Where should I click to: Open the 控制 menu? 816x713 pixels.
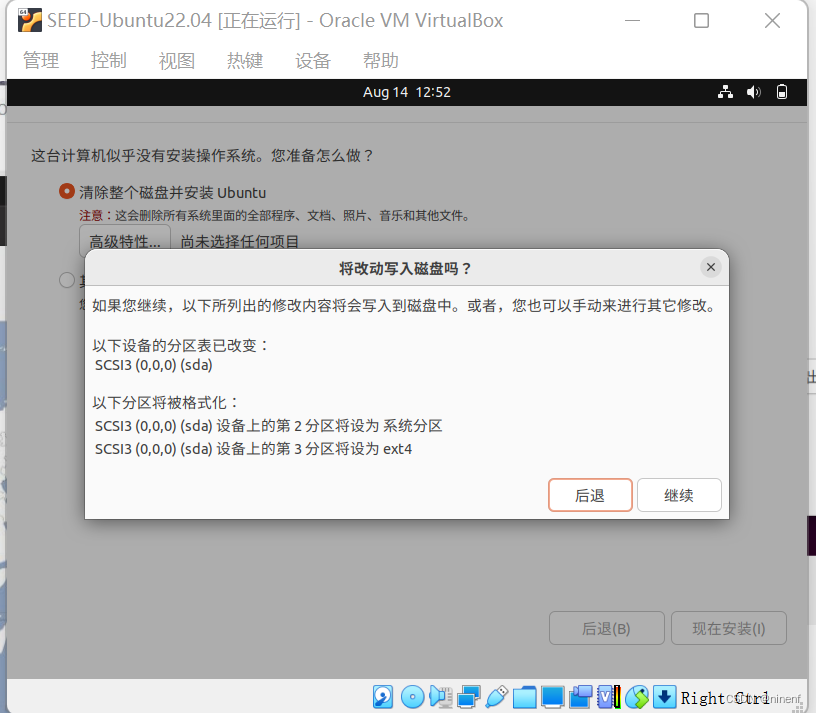(109, 60)
